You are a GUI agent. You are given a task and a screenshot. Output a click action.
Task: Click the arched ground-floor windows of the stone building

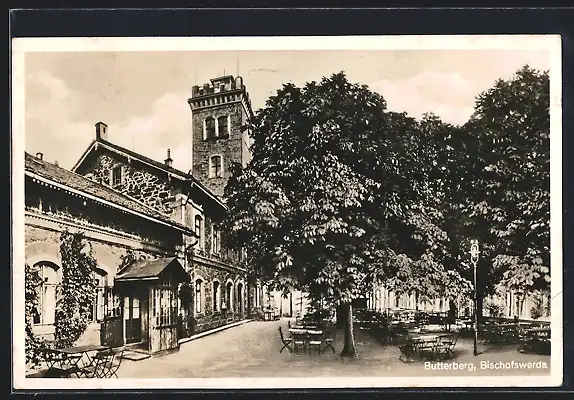[x=219, y=296]
